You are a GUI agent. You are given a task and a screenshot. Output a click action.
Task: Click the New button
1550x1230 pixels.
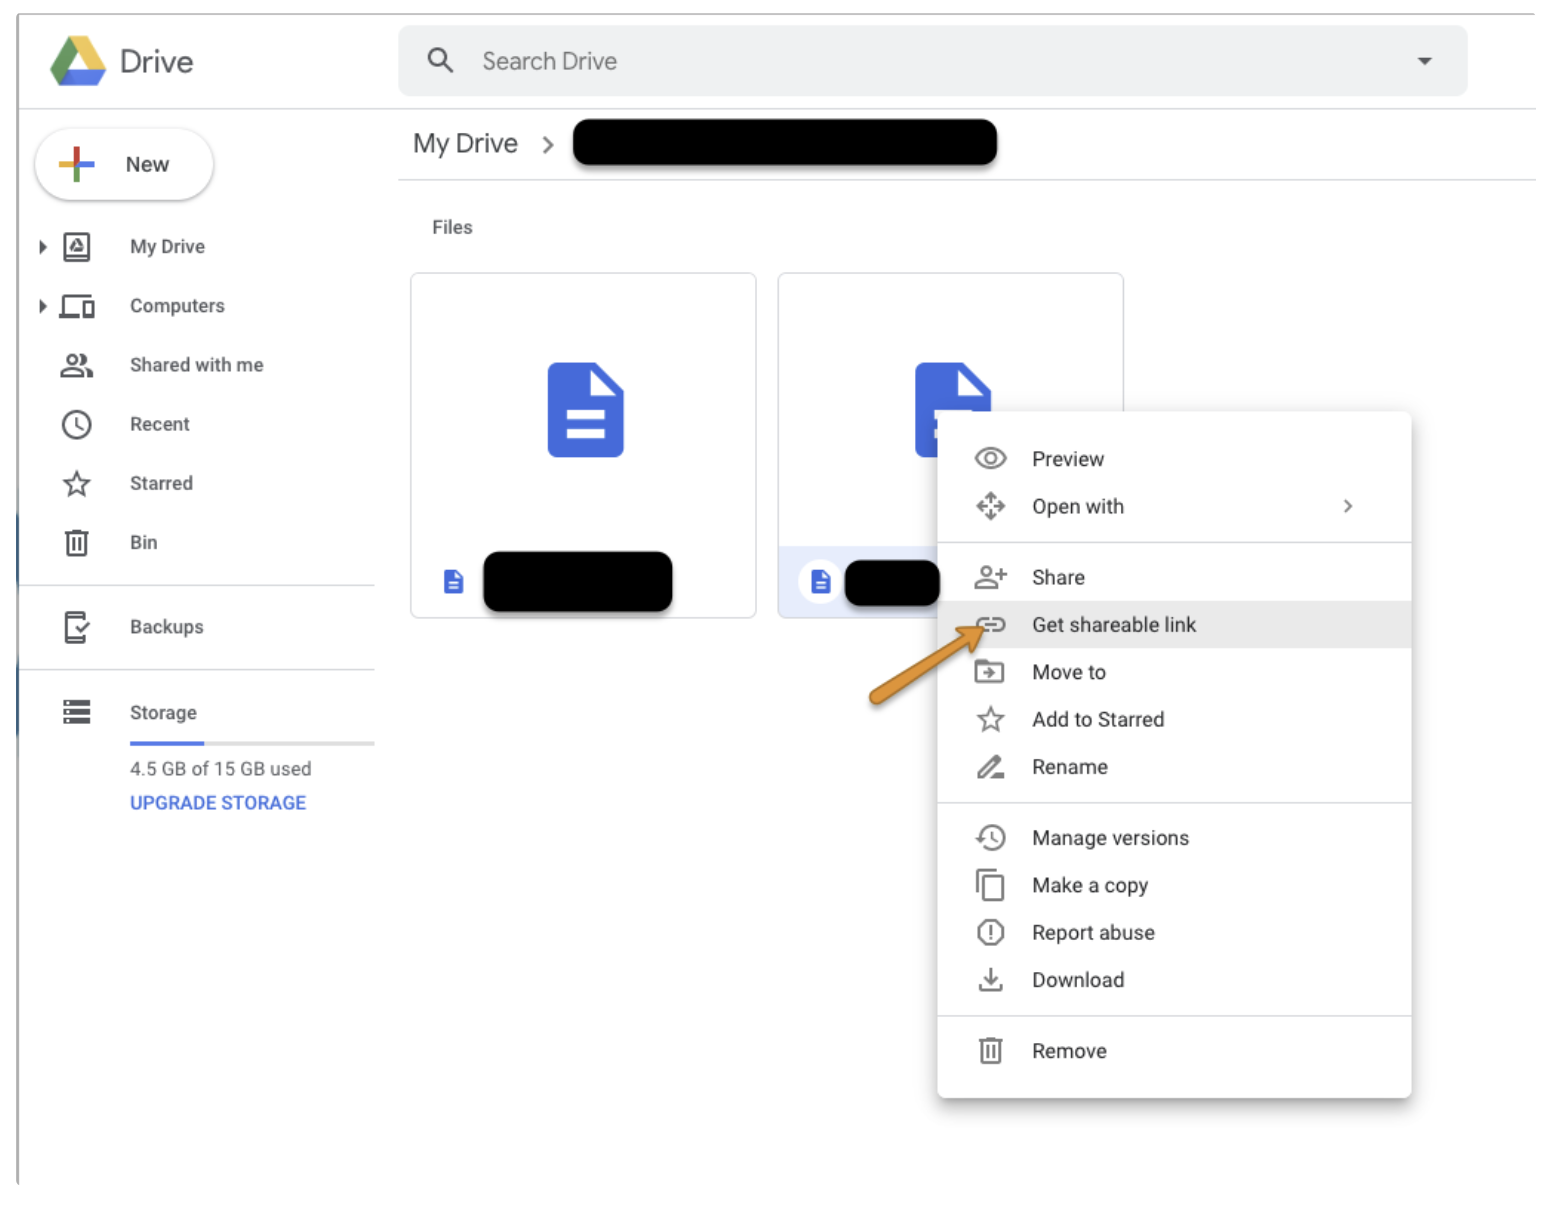124,165
